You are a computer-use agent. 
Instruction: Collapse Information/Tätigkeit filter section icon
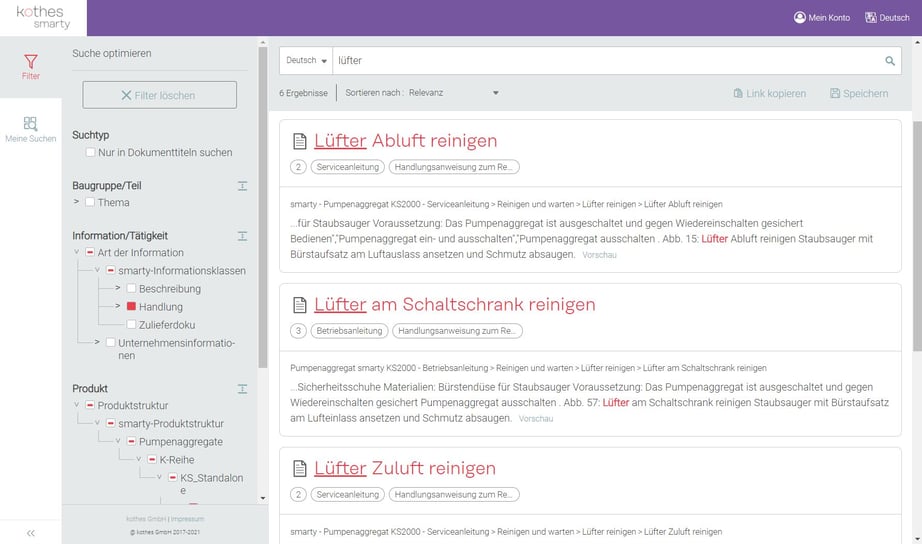[242, 236]
